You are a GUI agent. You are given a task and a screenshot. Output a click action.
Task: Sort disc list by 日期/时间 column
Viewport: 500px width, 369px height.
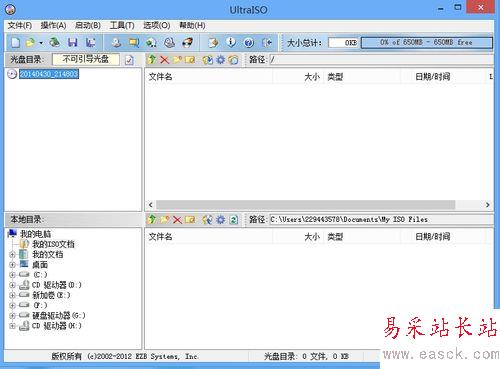click(443, 77)
